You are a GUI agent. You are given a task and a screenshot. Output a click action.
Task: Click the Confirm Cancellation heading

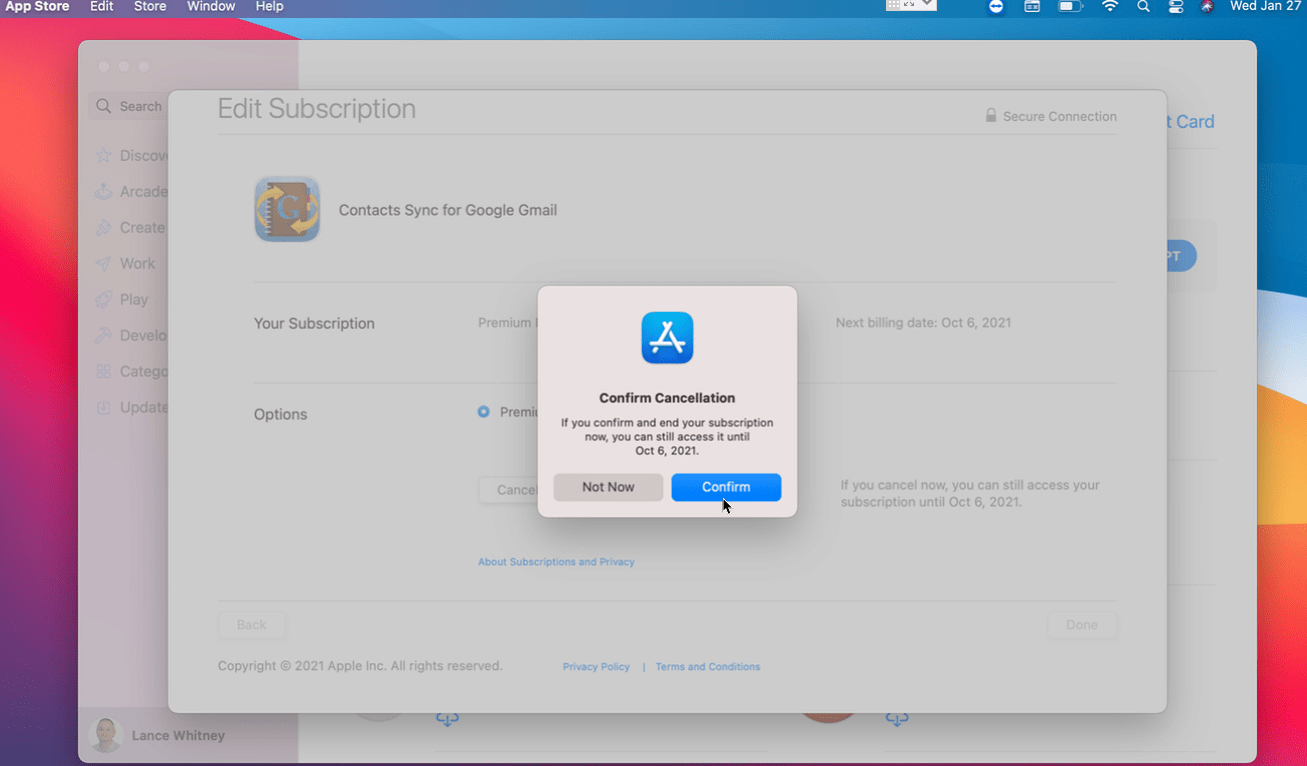[667, 398]
